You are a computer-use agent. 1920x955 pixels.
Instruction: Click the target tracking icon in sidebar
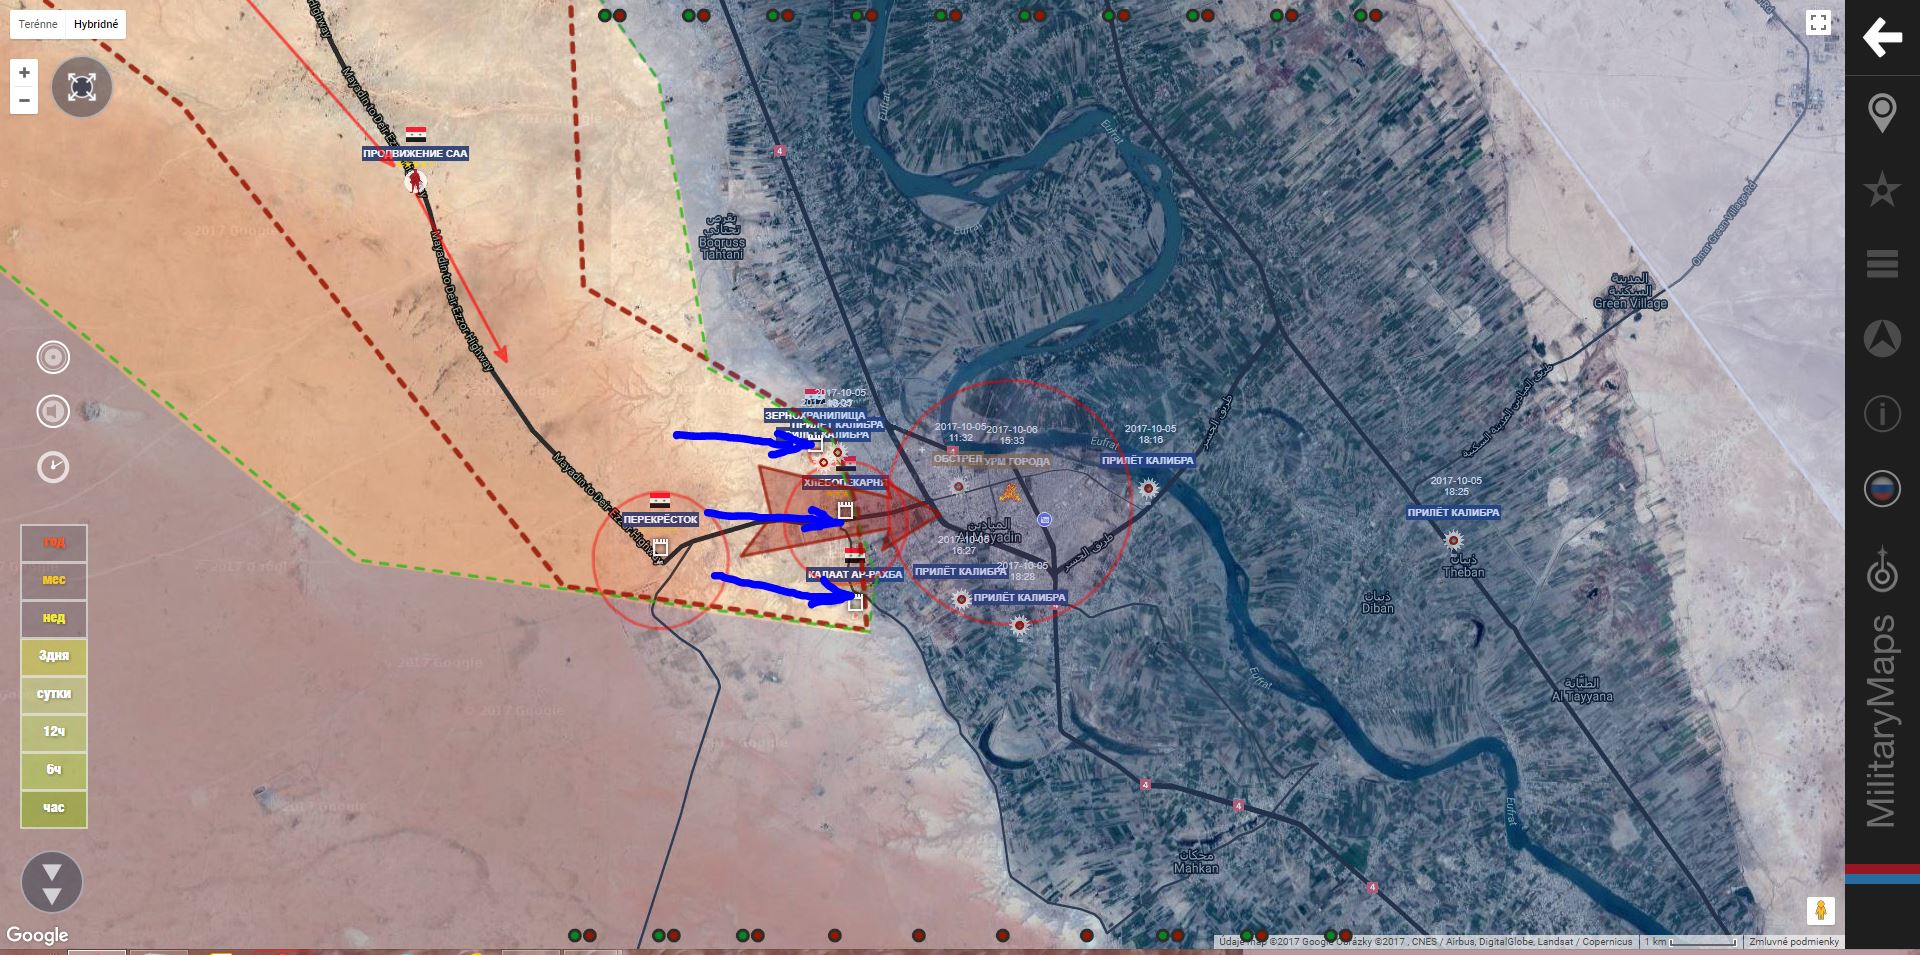[x=1881, y=572]
